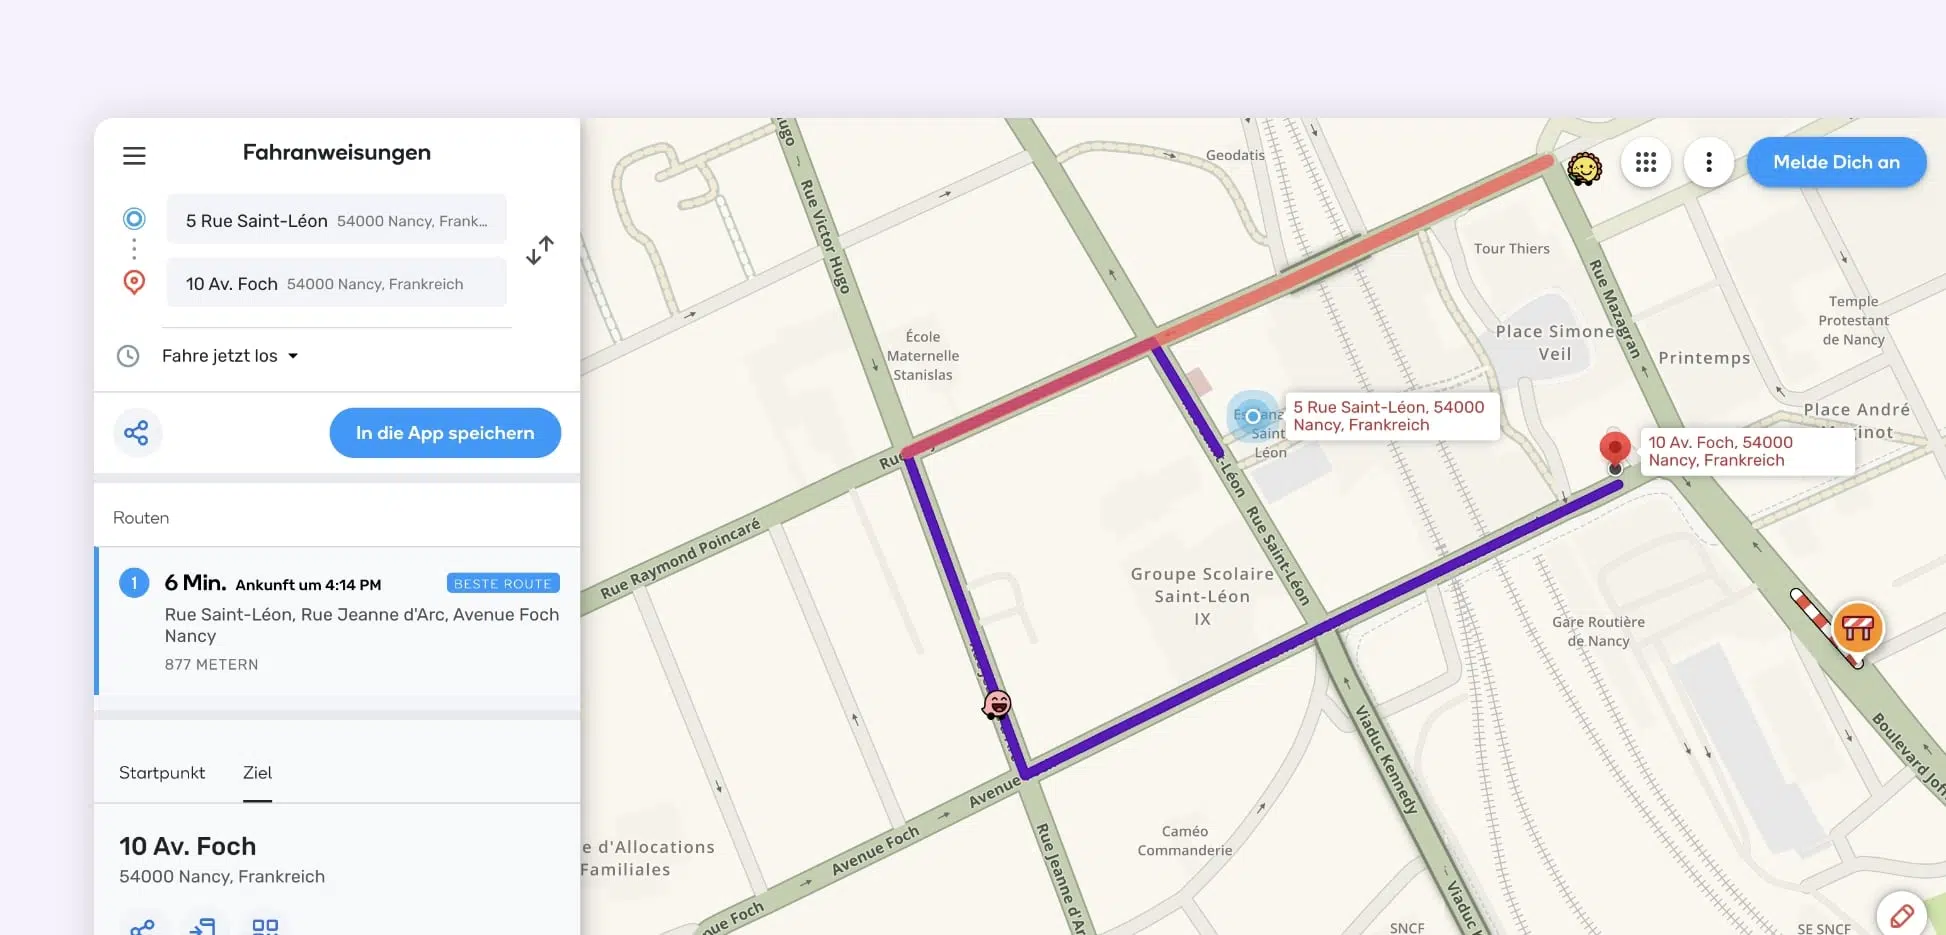The width and height of the screenshot is (1946, 935).
Task: Click the clock icon beside Fahre jetzt los
Action: (128, 356)
